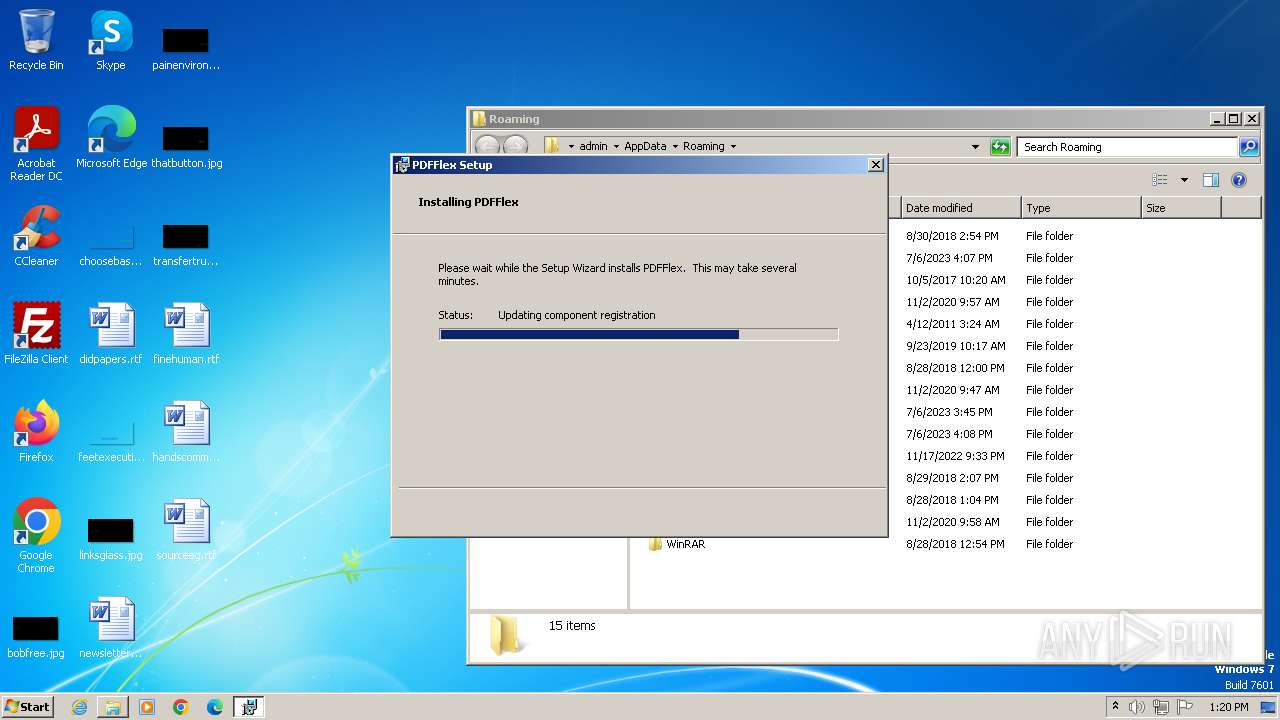Click the 10/5/2017 10:20 AM date row
The height and width of the screenshot is (720, 1280).
tap(956, 280)
